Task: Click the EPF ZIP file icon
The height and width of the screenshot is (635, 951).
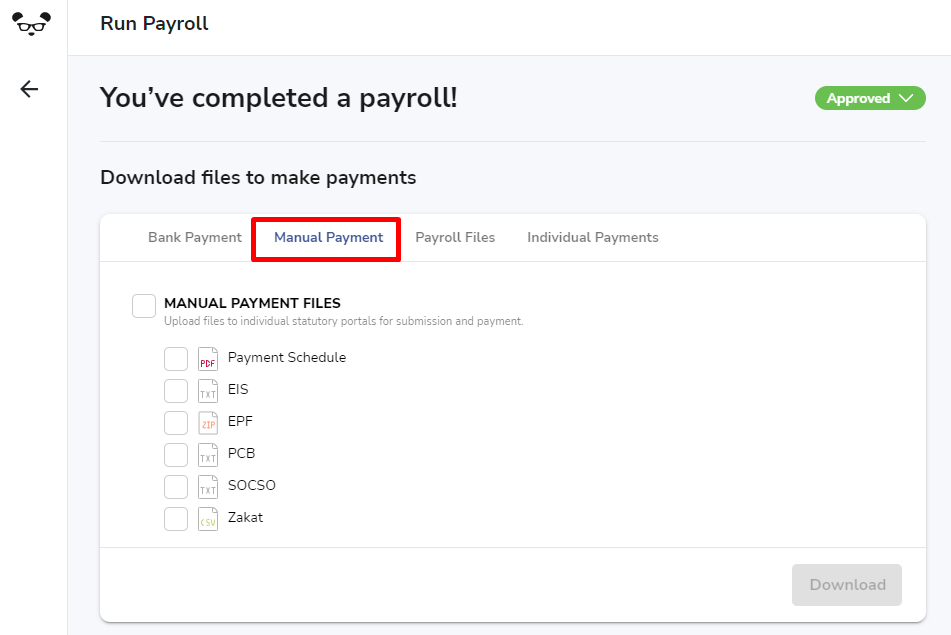Action: tap(207, 423)
